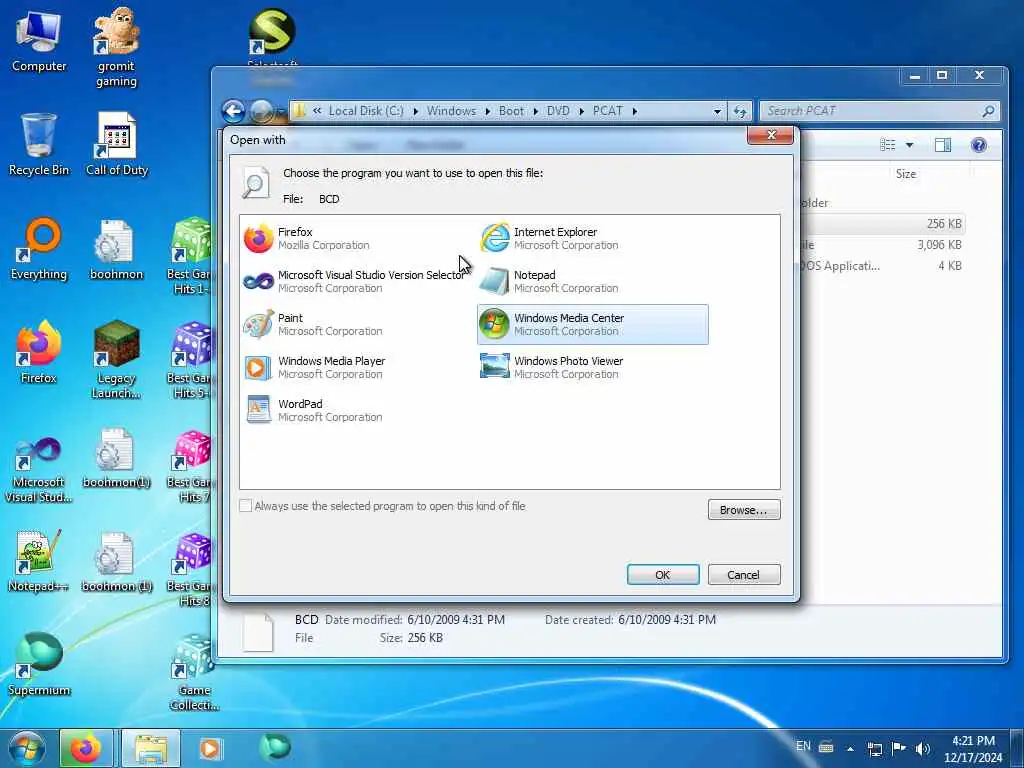Toggle the Explorer preview pane icon

coord(942,145)
